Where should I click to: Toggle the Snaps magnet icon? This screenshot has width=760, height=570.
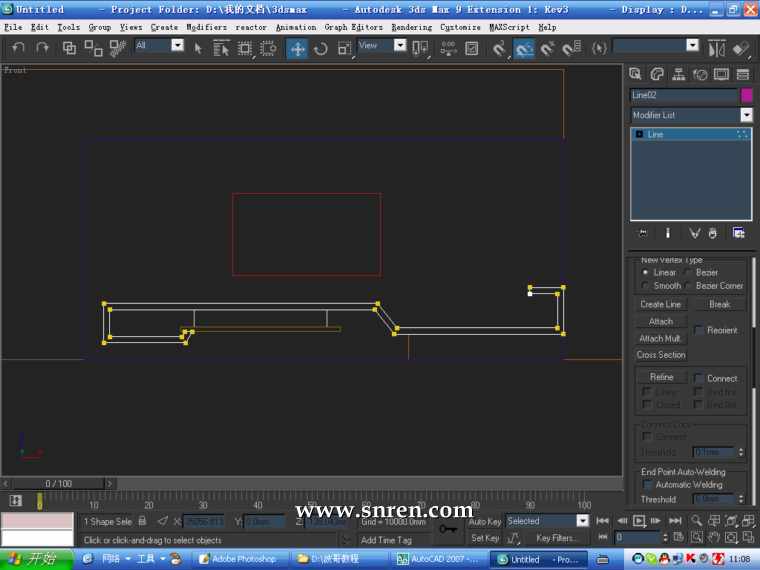[499, 48]
